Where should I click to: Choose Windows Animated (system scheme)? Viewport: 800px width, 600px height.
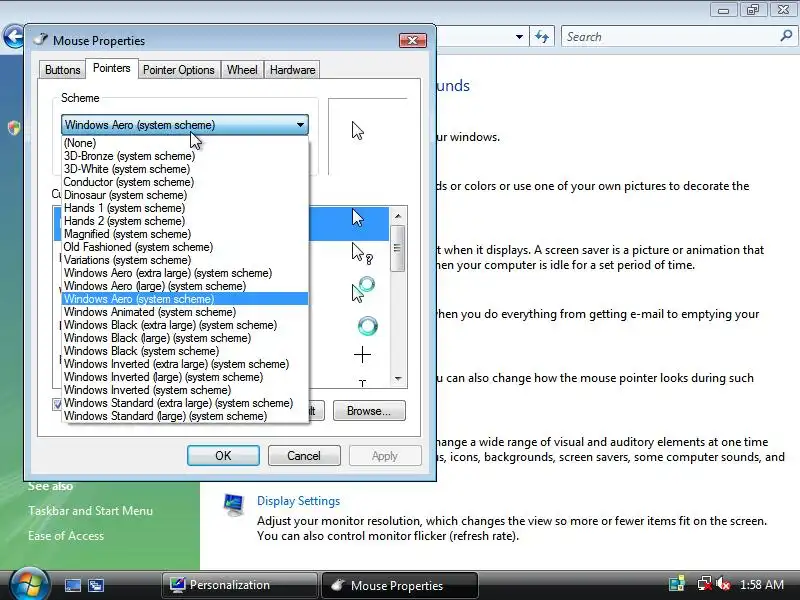coord(185,312)
